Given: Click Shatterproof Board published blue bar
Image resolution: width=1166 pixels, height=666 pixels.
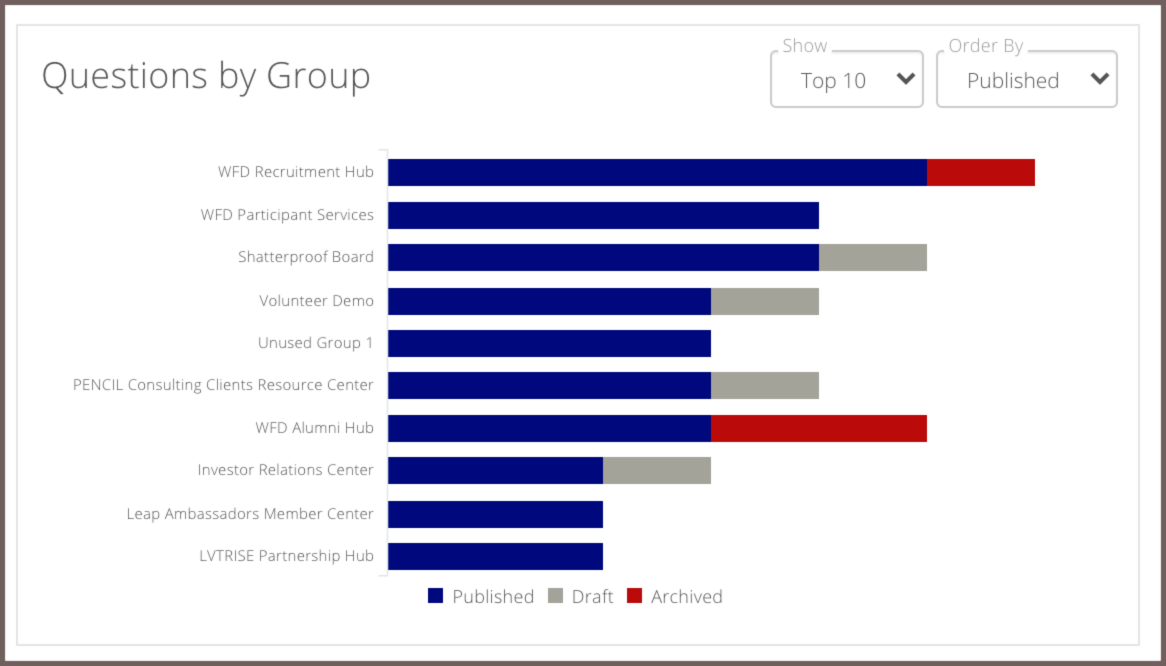Looking at the screenshot, I should (x=603, y=257).
